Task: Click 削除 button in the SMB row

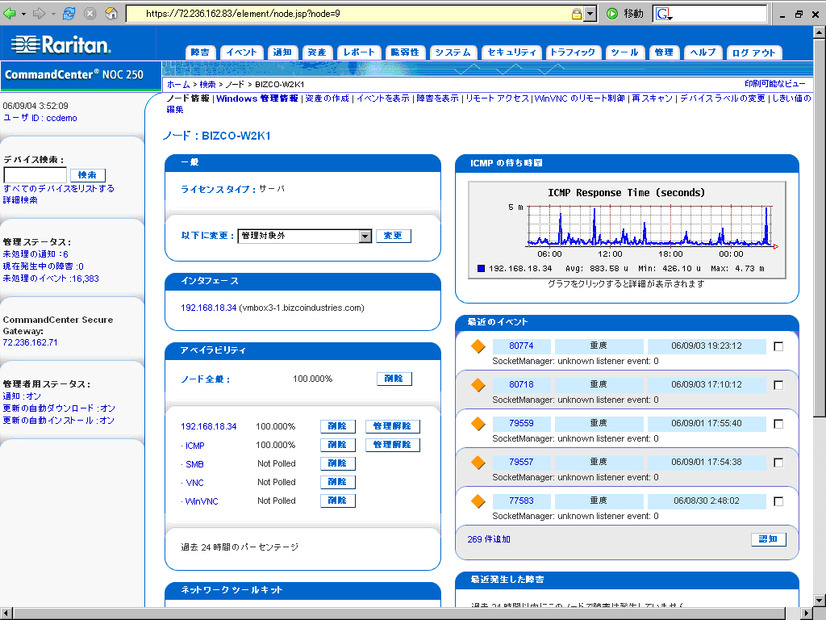Action: click(x=338, y=464)
